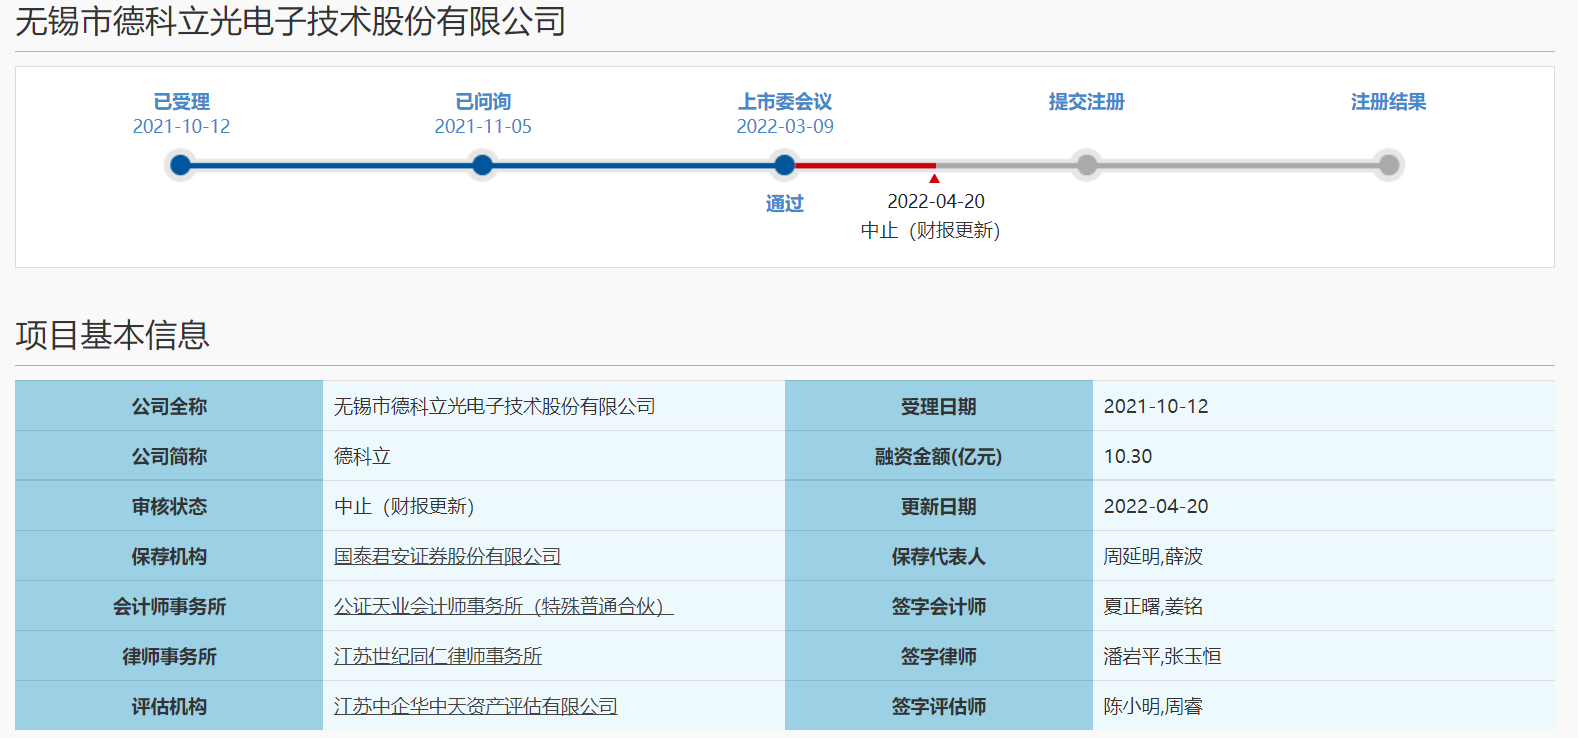The height and width of the screenshot is (738, 1578).
Task: Click the 审核状态 header cell
Action: tap(169, 506)
